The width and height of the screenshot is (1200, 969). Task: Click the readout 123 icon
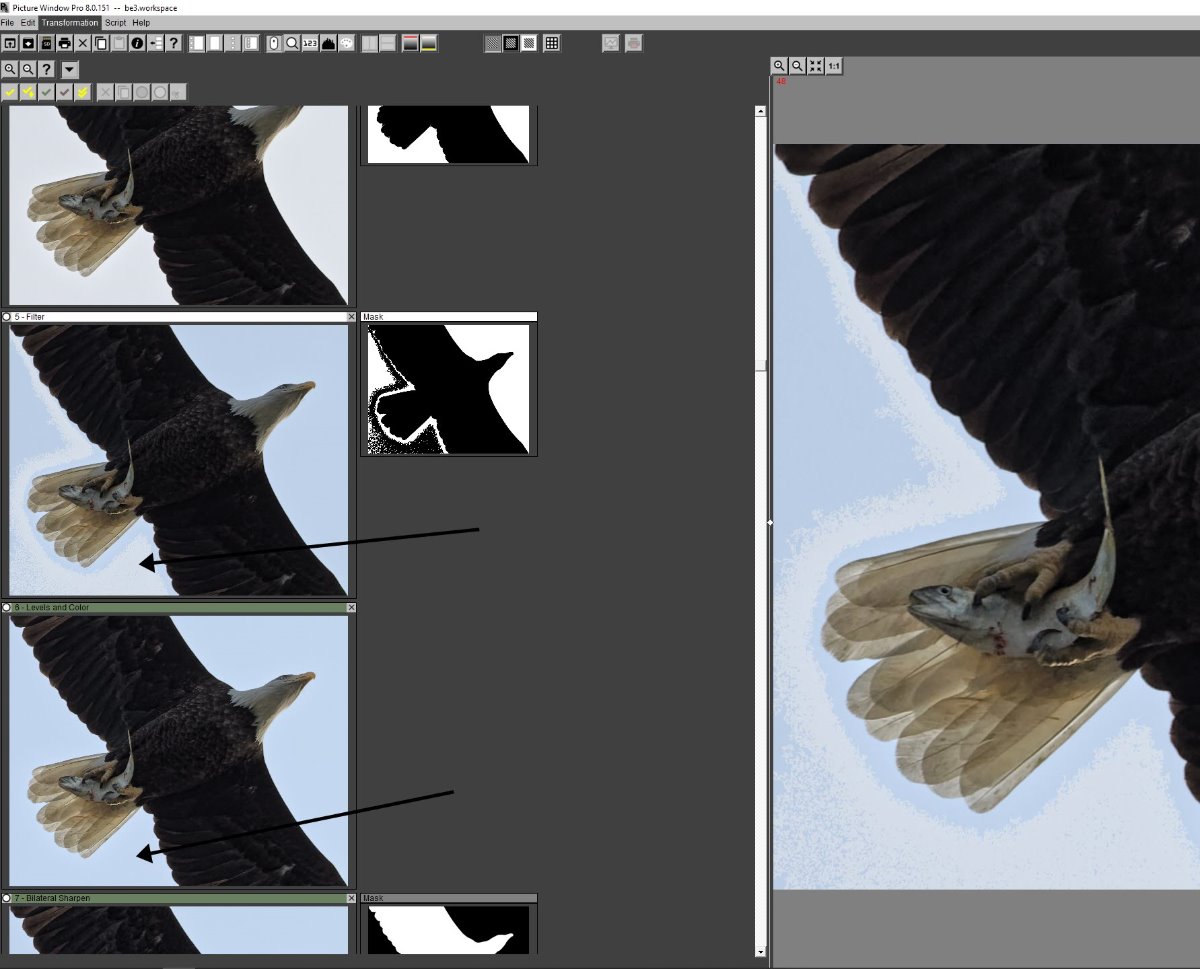coord(309,43)
